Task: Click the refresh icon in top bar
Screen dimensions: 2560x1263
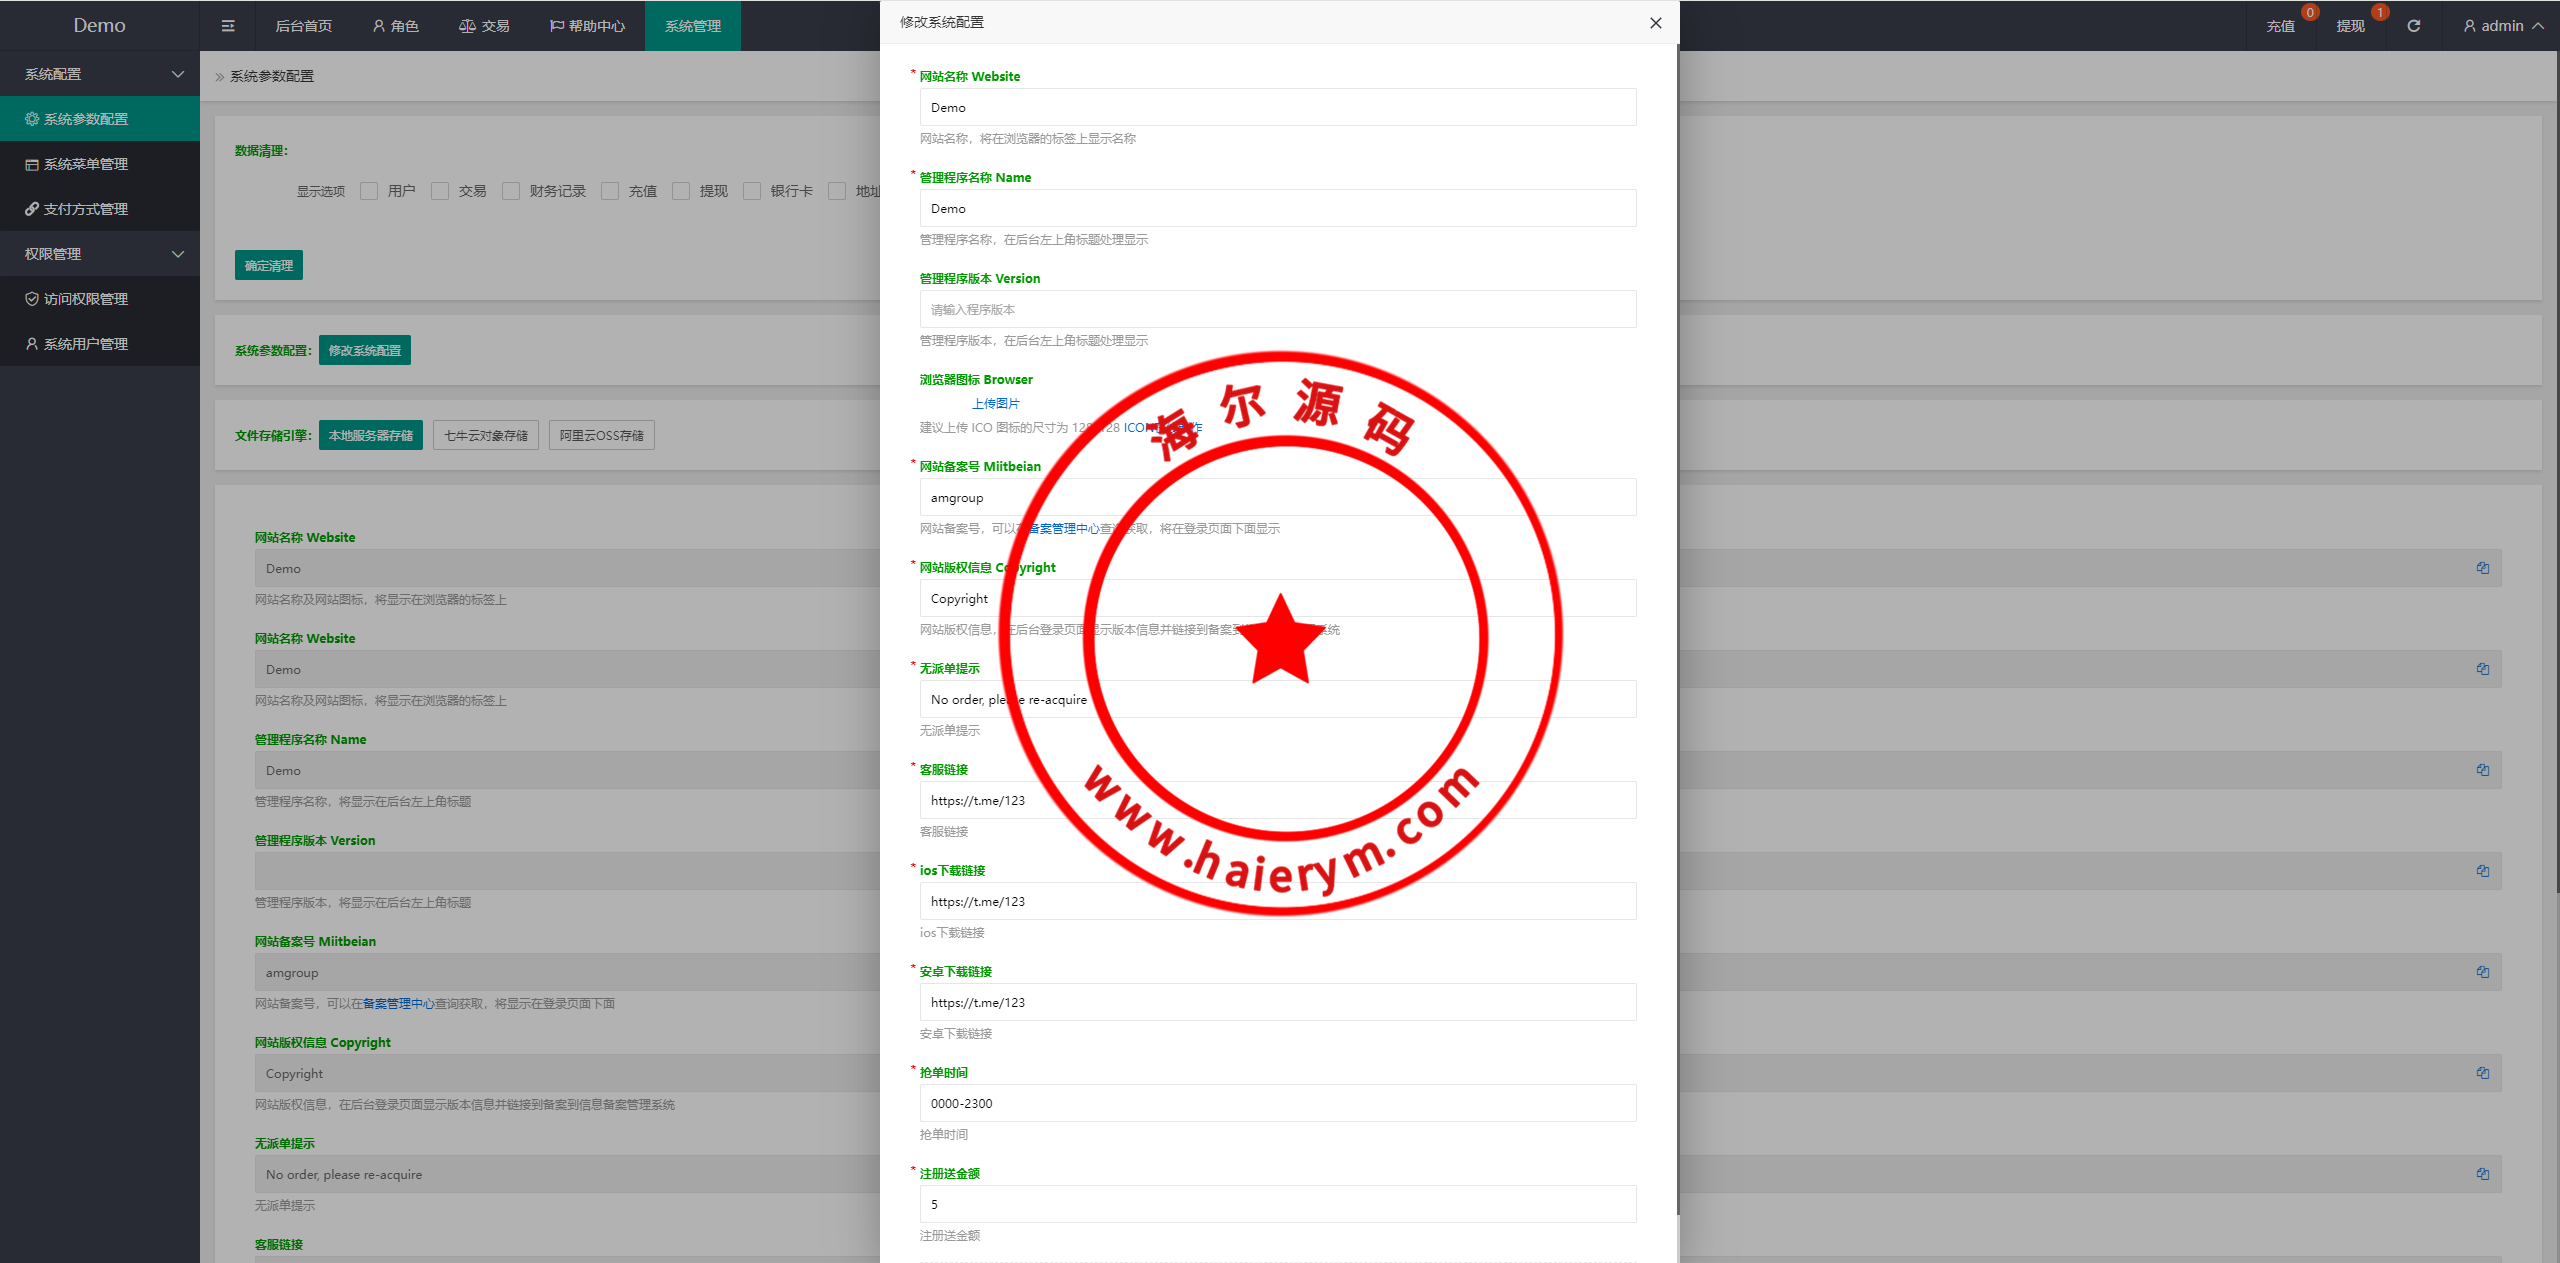Action: [2413, 26]
